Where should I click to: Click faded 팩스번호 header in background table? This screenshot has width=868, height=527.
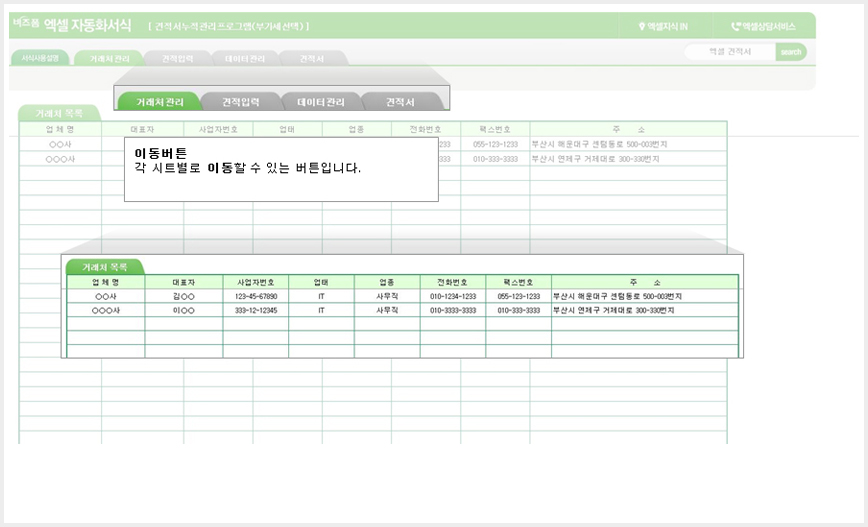tap(495, 130)
